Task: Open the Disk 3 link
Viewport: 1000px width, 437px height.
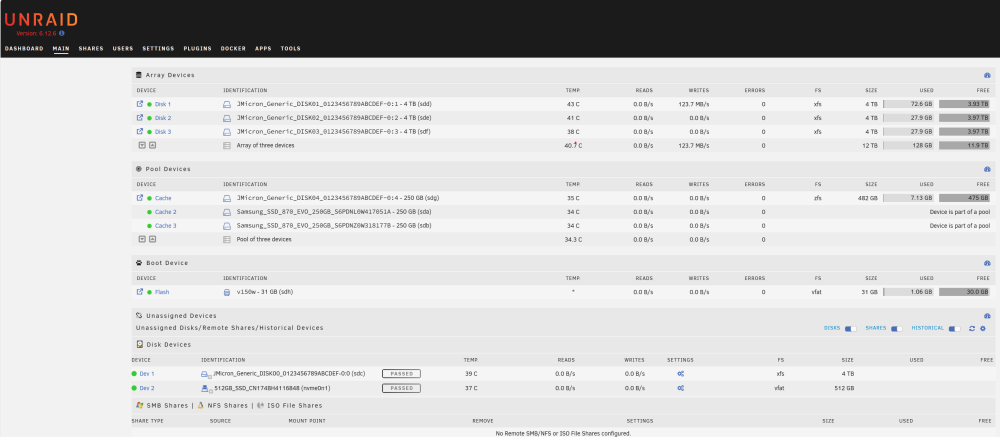Action: click(163, 132)
